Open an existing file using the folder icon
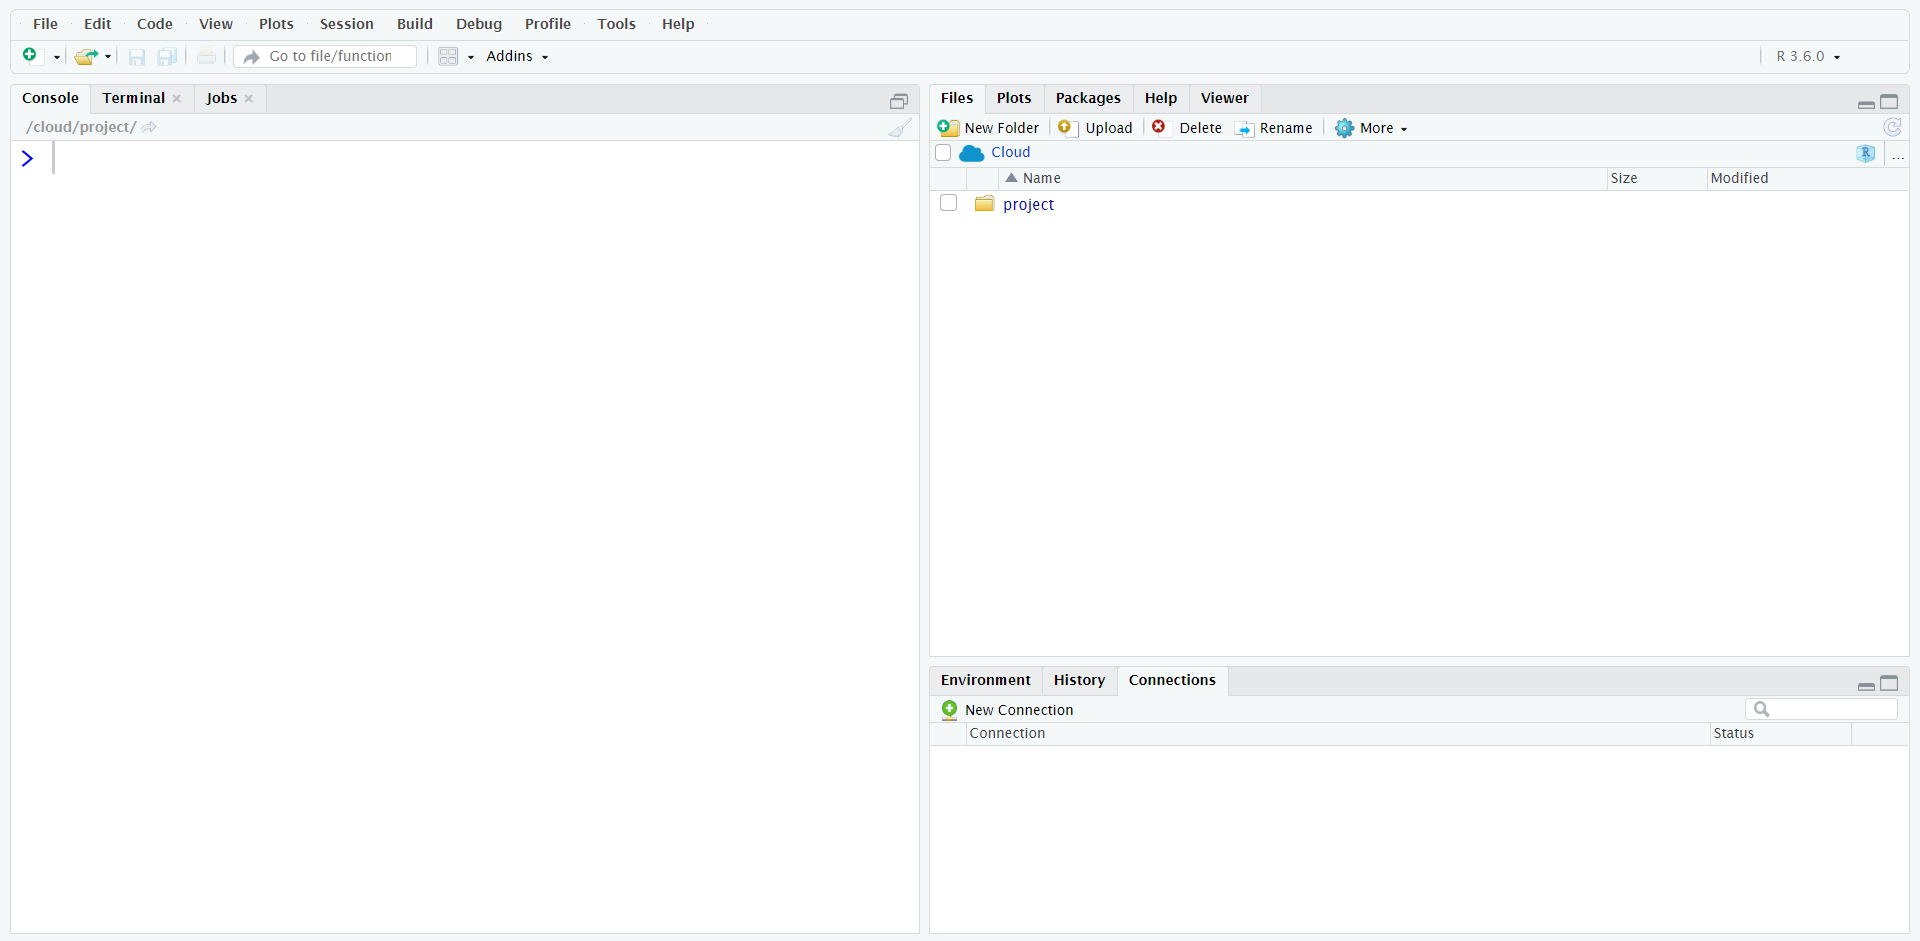1920x941 pixels. tap(86, 56)
